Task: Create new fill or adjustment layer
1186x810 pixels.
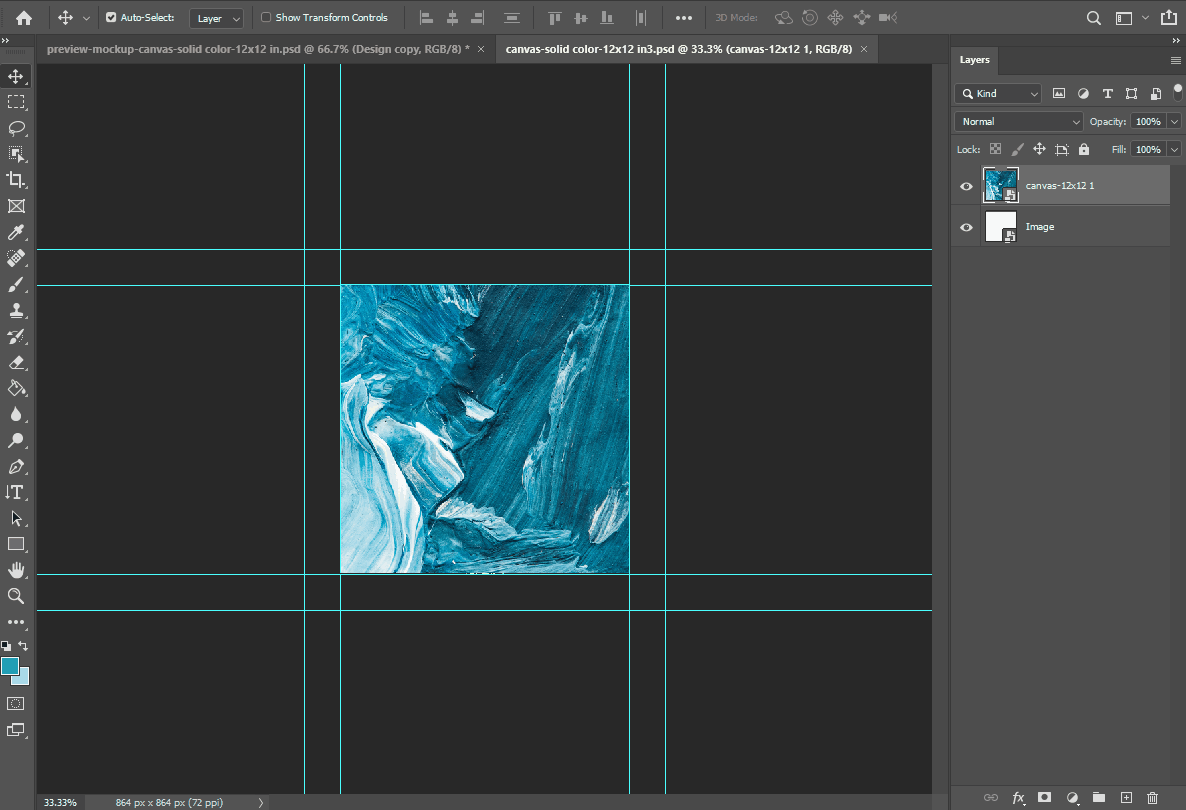Action: point(1072,798)
